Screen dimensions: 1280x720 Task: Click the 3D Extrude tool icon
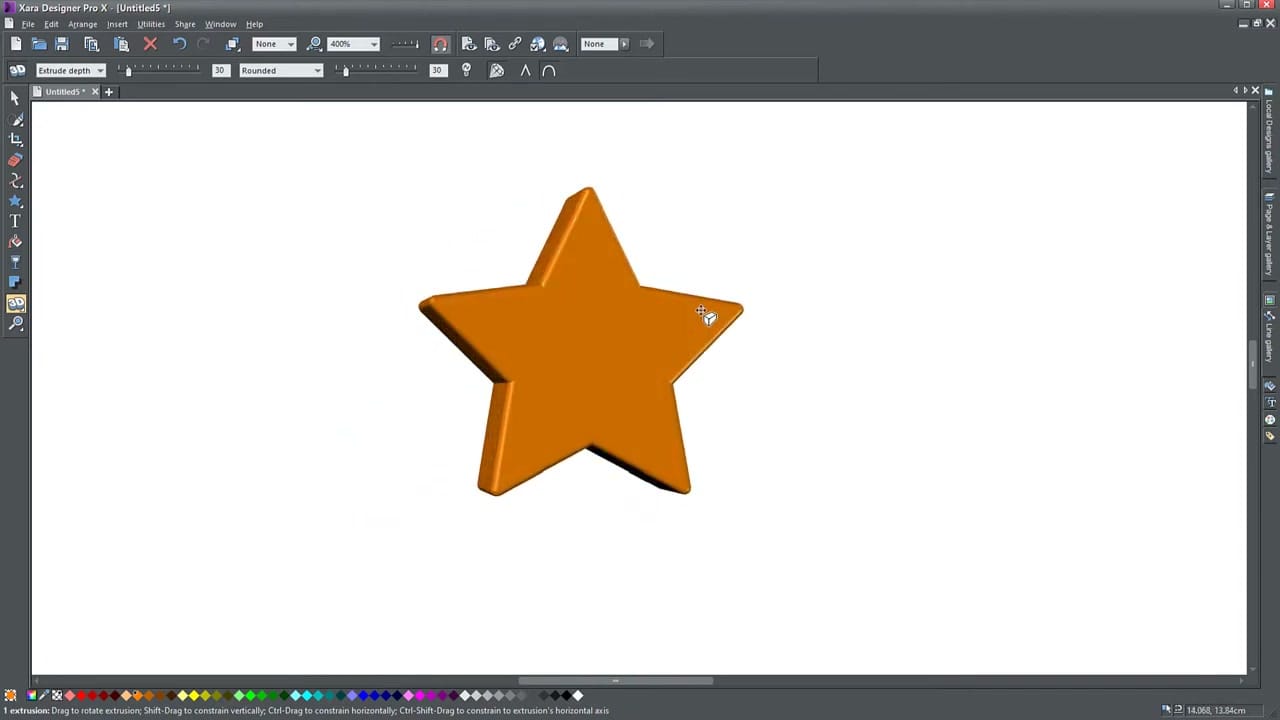coord(15,302)
